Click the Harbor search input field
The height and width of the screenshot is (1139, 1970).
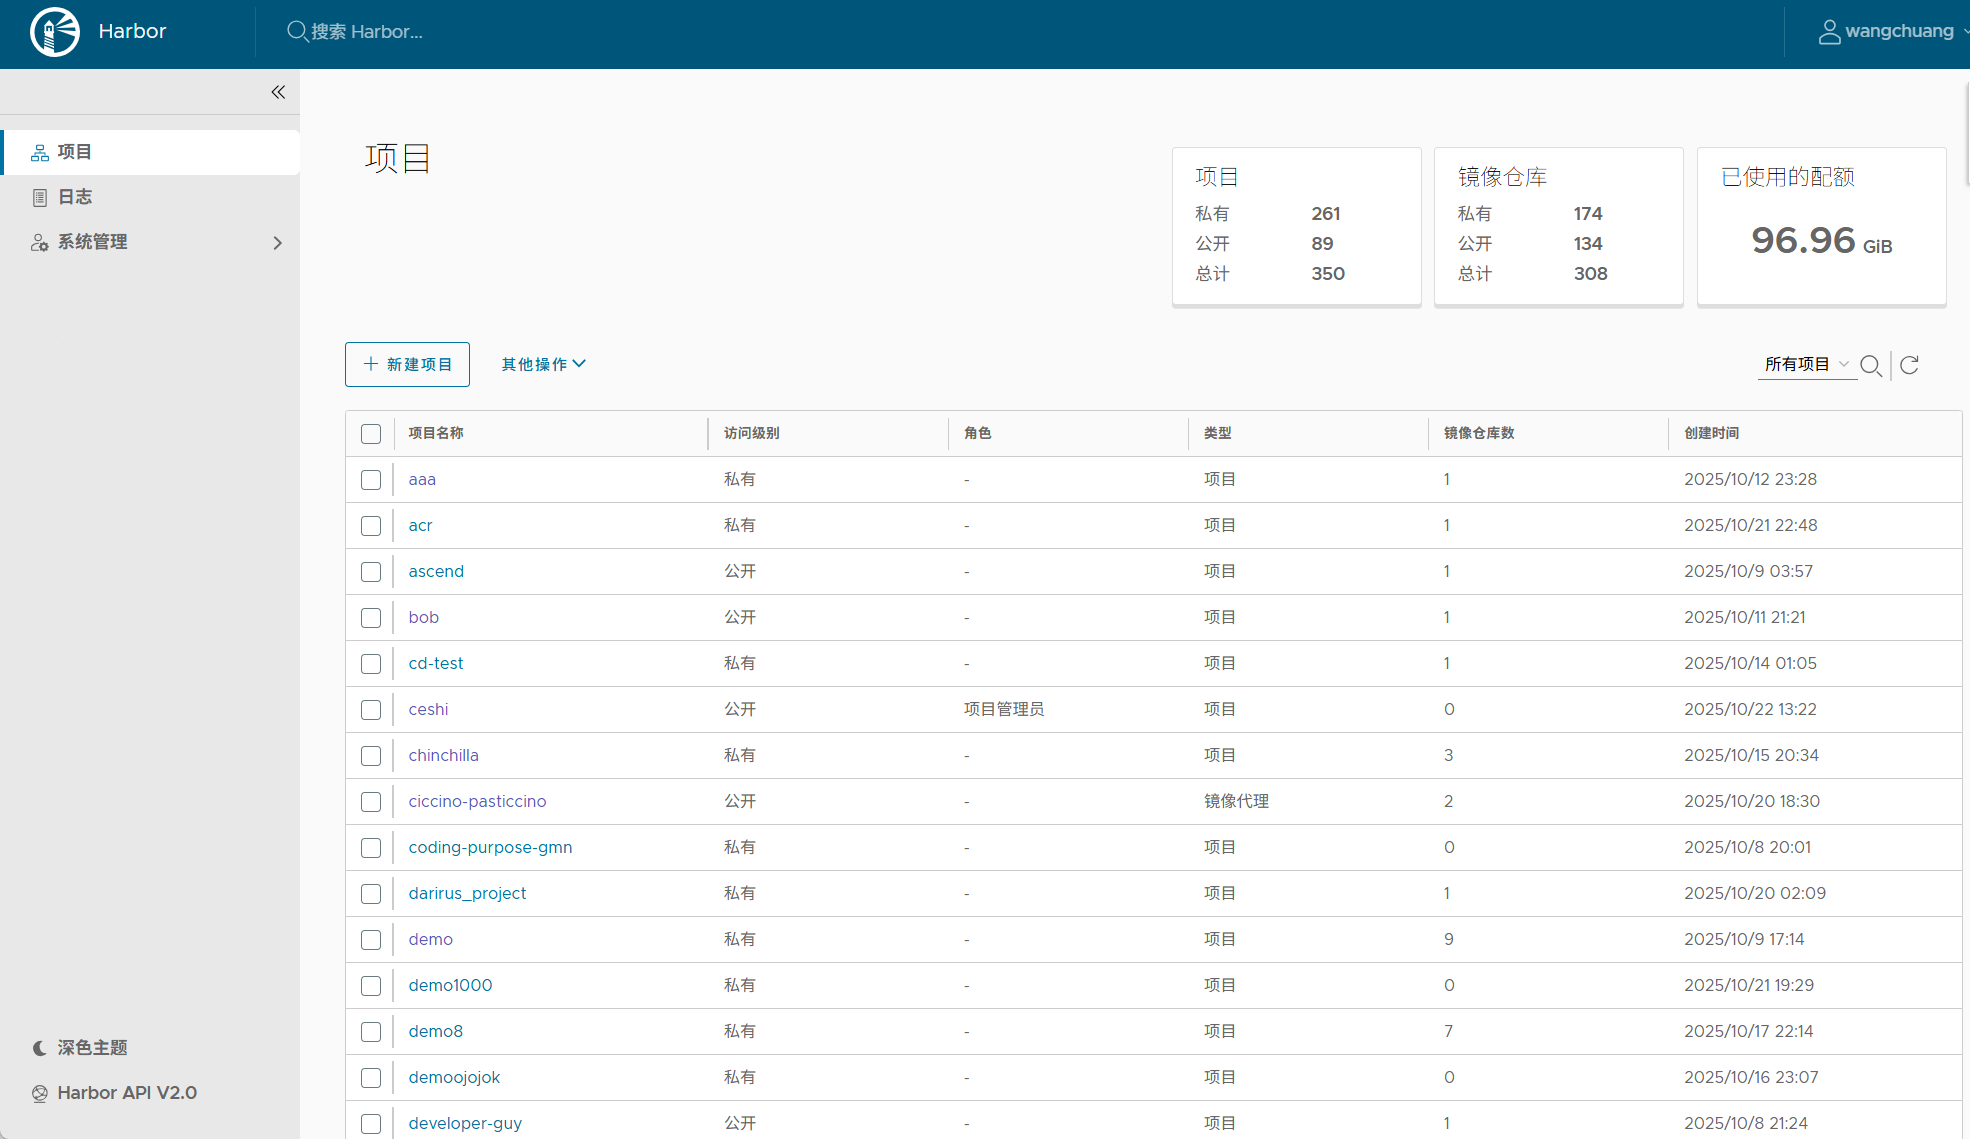click(x=366, y=32)
